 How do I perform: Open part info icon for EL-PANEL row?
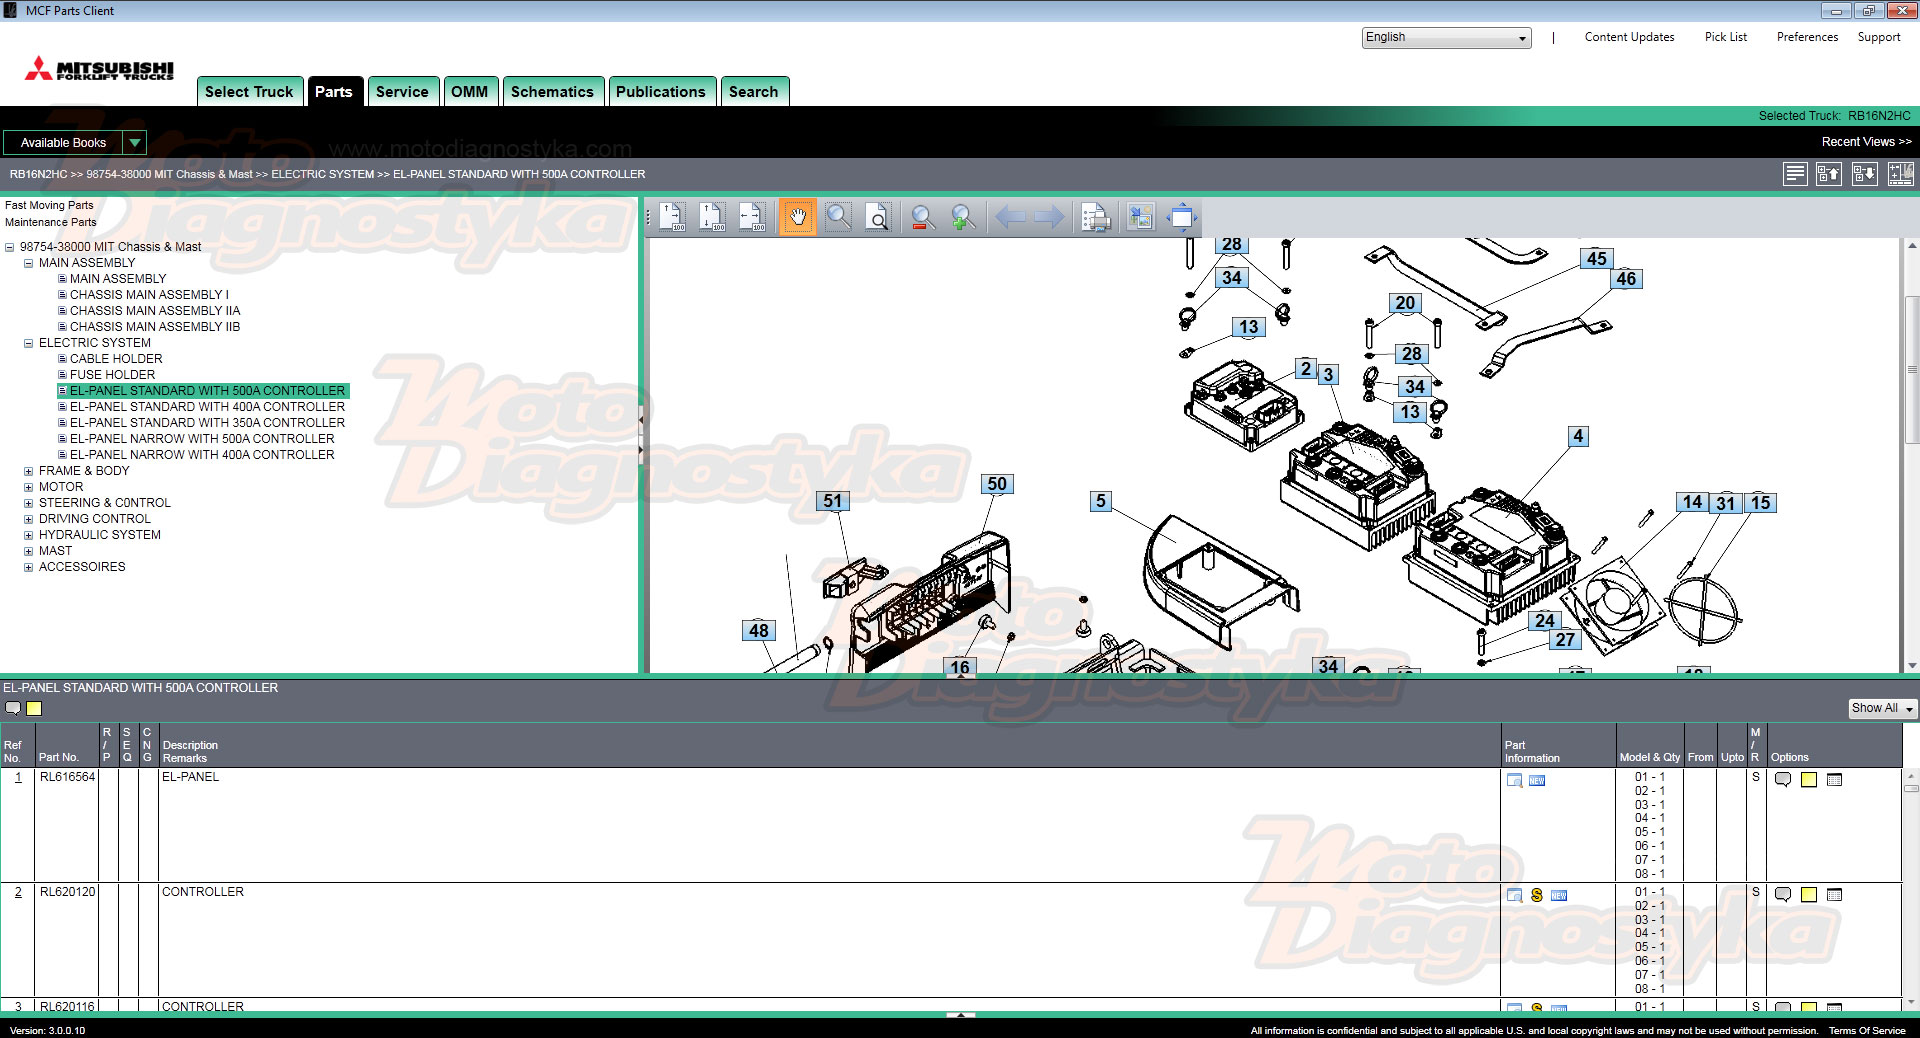click(1515, 780)
